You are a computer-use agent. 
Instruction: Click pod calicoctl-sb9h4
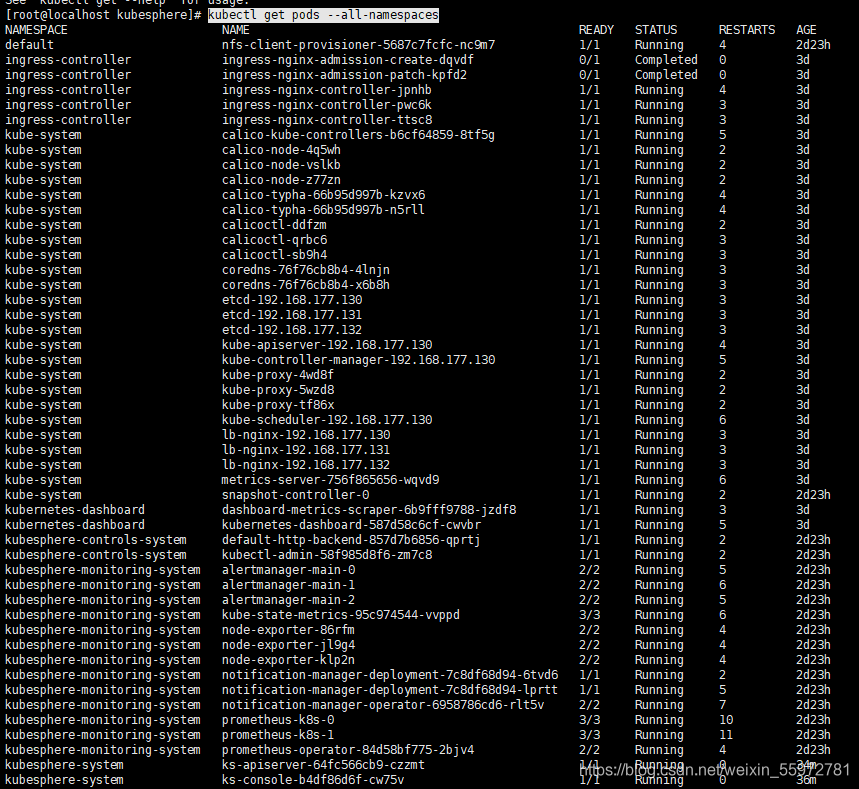pos(274,255)
